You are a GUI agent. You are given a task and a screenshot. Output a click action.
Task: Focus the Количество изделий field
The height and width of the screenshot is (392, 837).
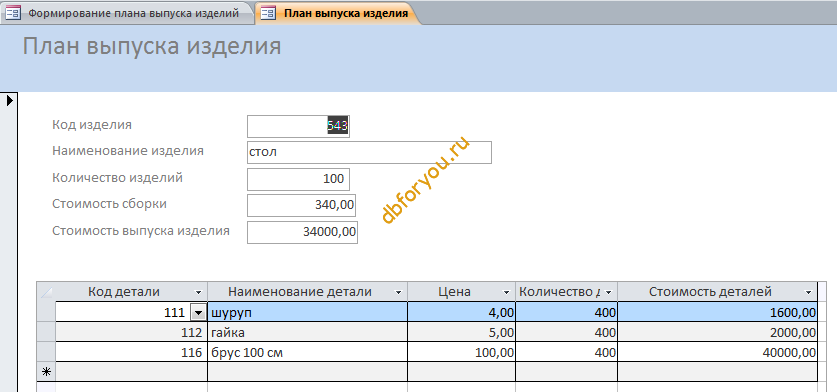298,179
